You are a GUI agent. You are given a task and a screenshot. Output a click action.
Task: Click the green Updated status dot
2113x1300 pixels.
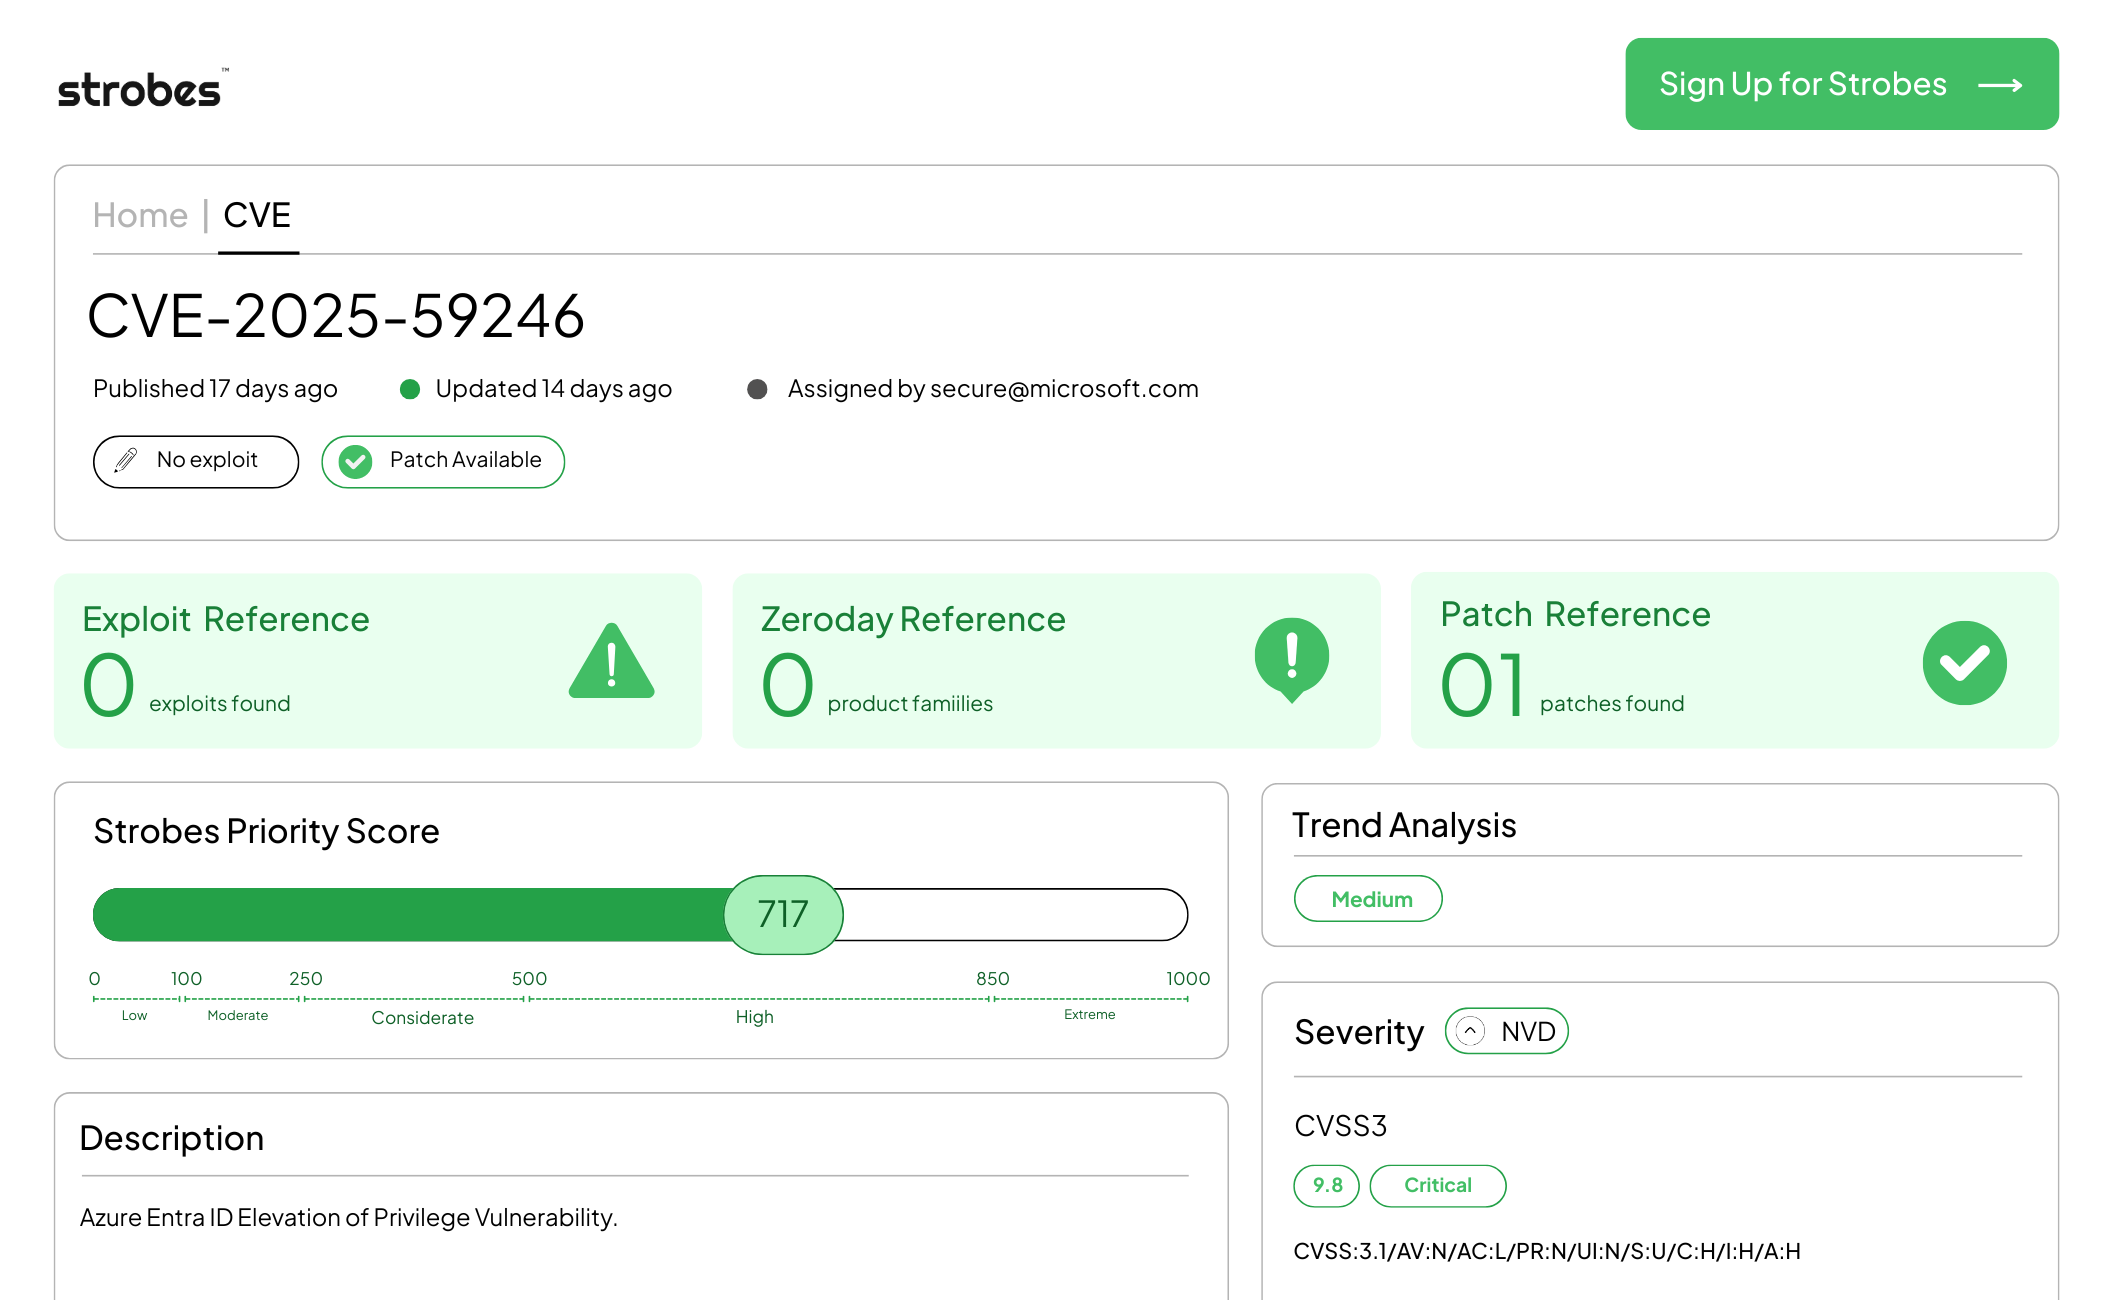click(410, 389)
